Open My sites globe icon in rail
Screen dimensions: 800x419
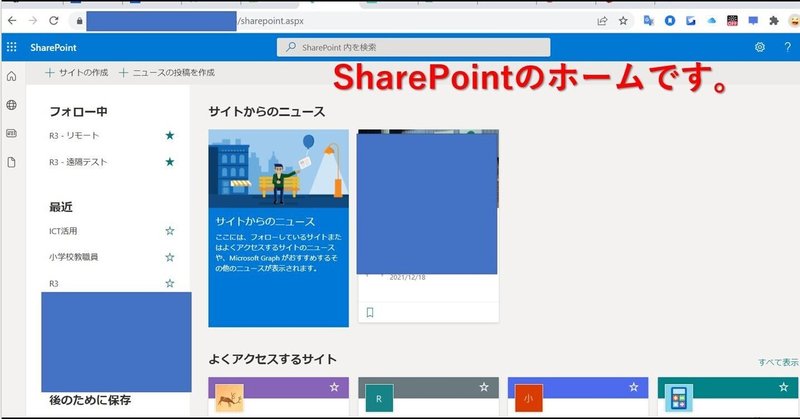(11, 105)
